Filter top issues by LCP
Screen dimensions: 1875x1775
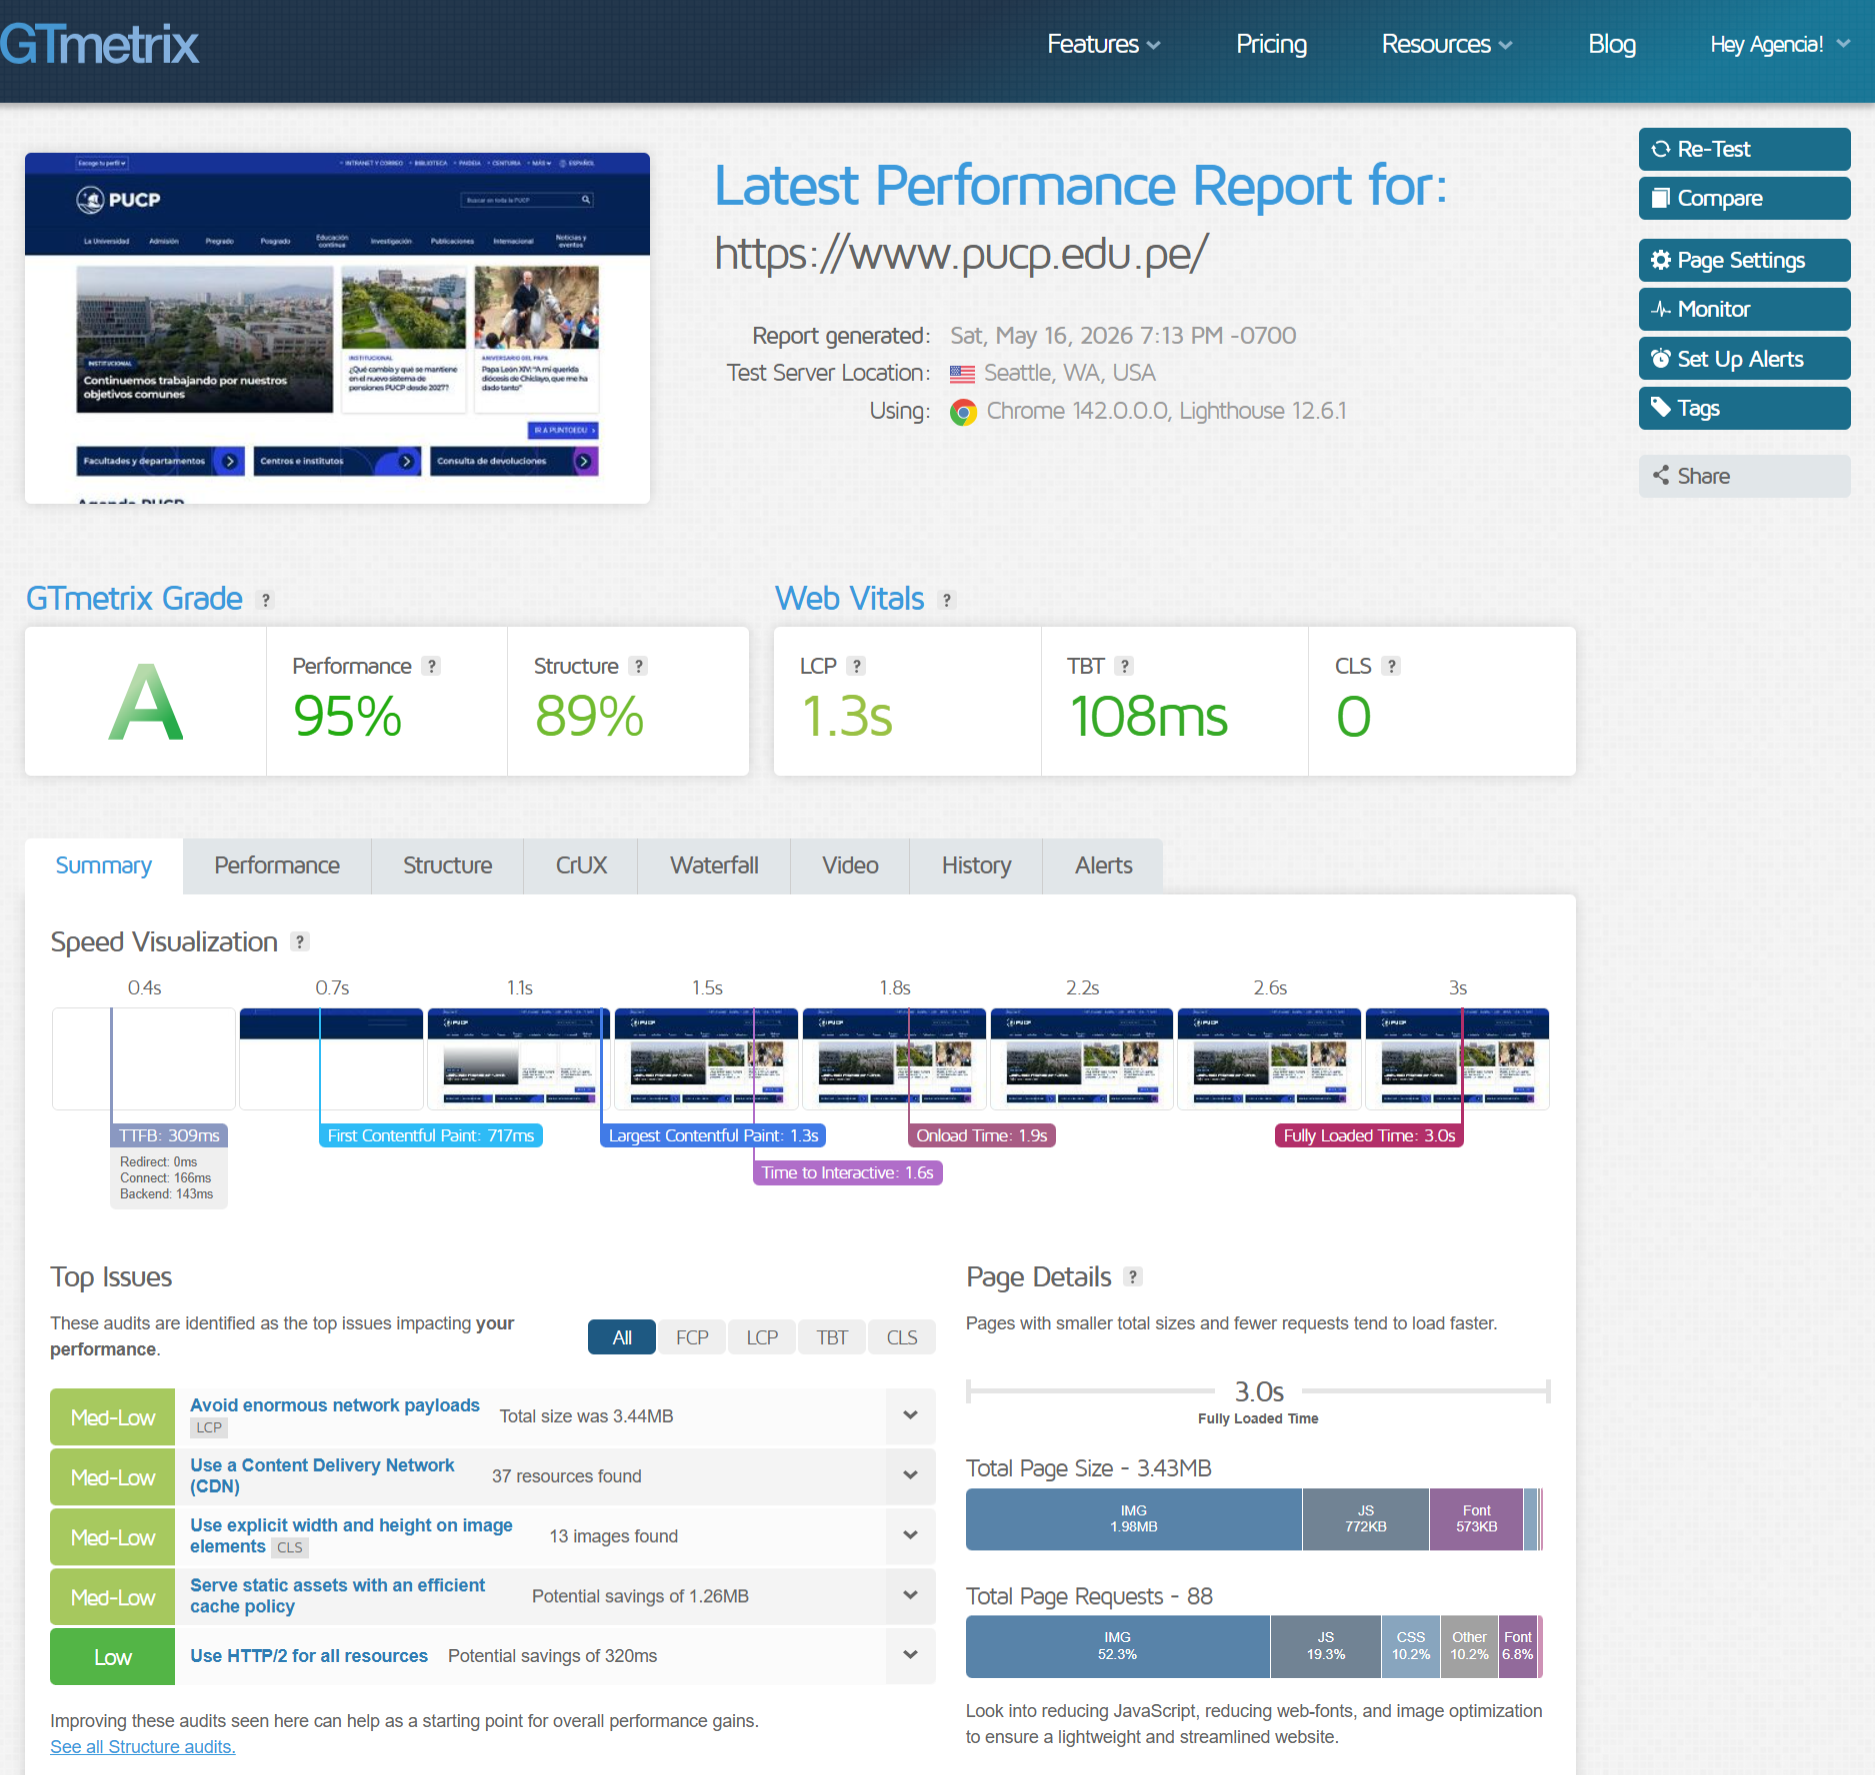(762, 1338)
